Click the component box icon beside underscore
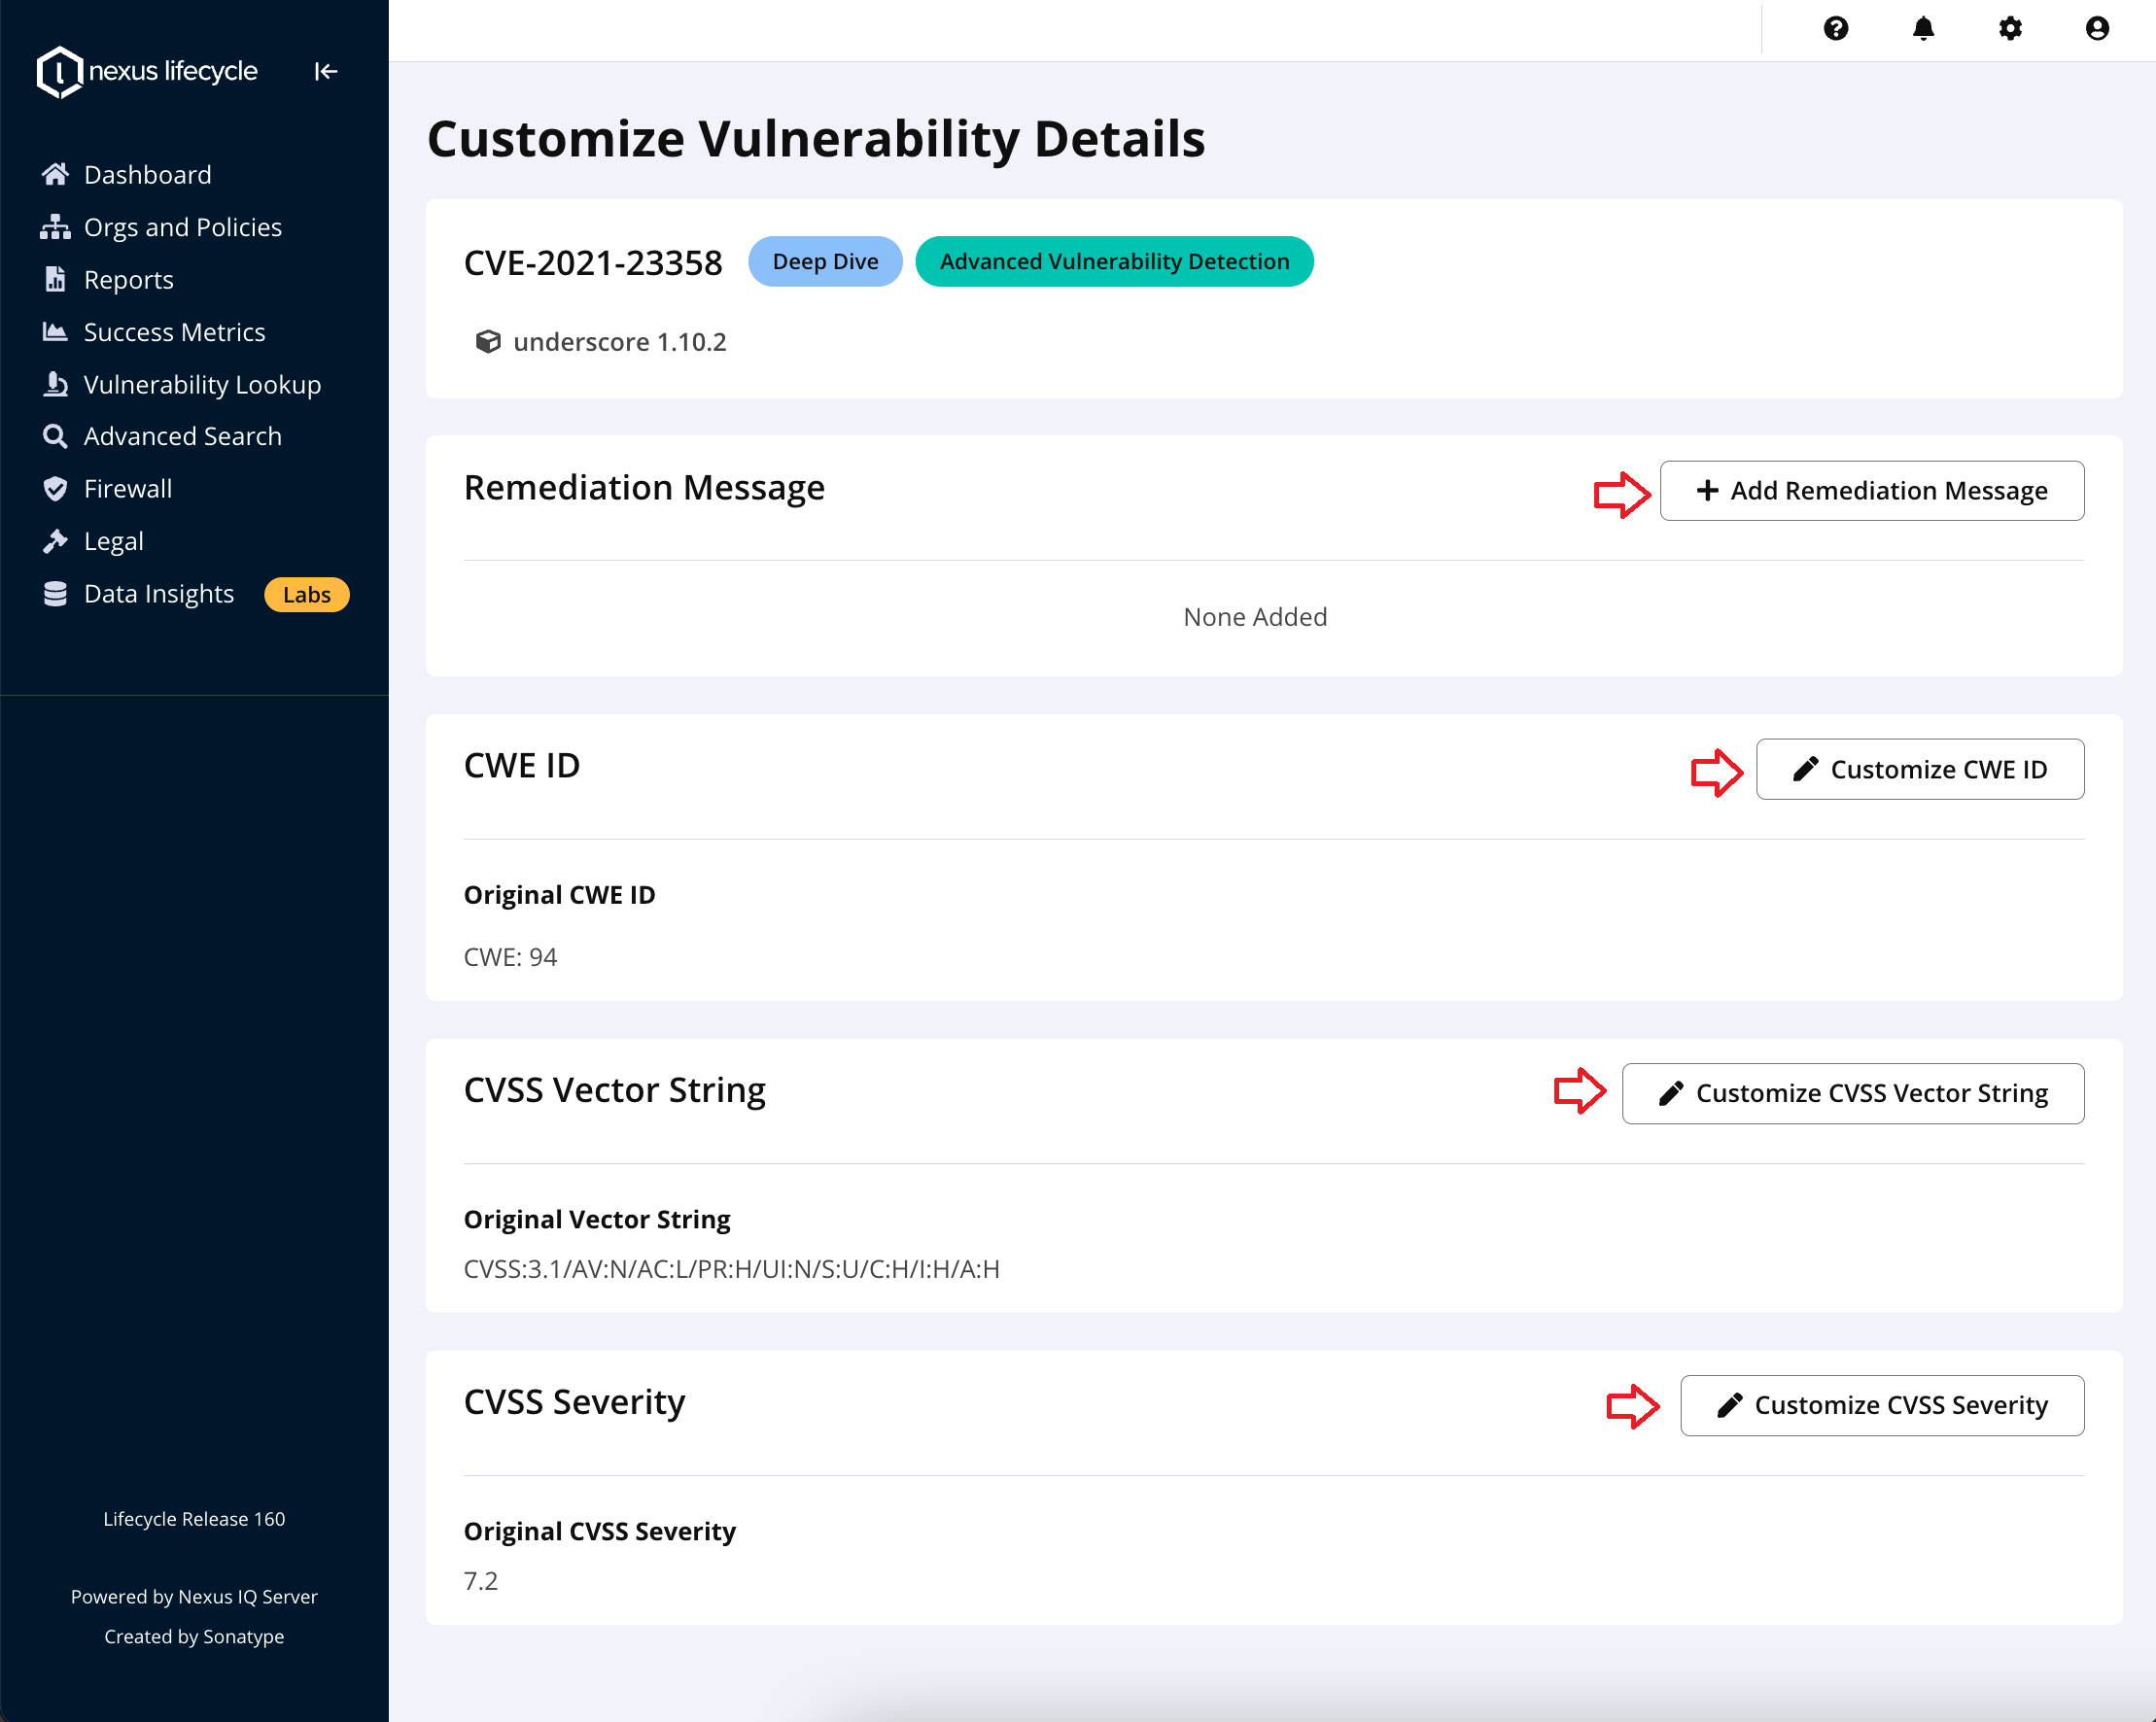Screen dimensions: 2156x1722 (488, 342)
